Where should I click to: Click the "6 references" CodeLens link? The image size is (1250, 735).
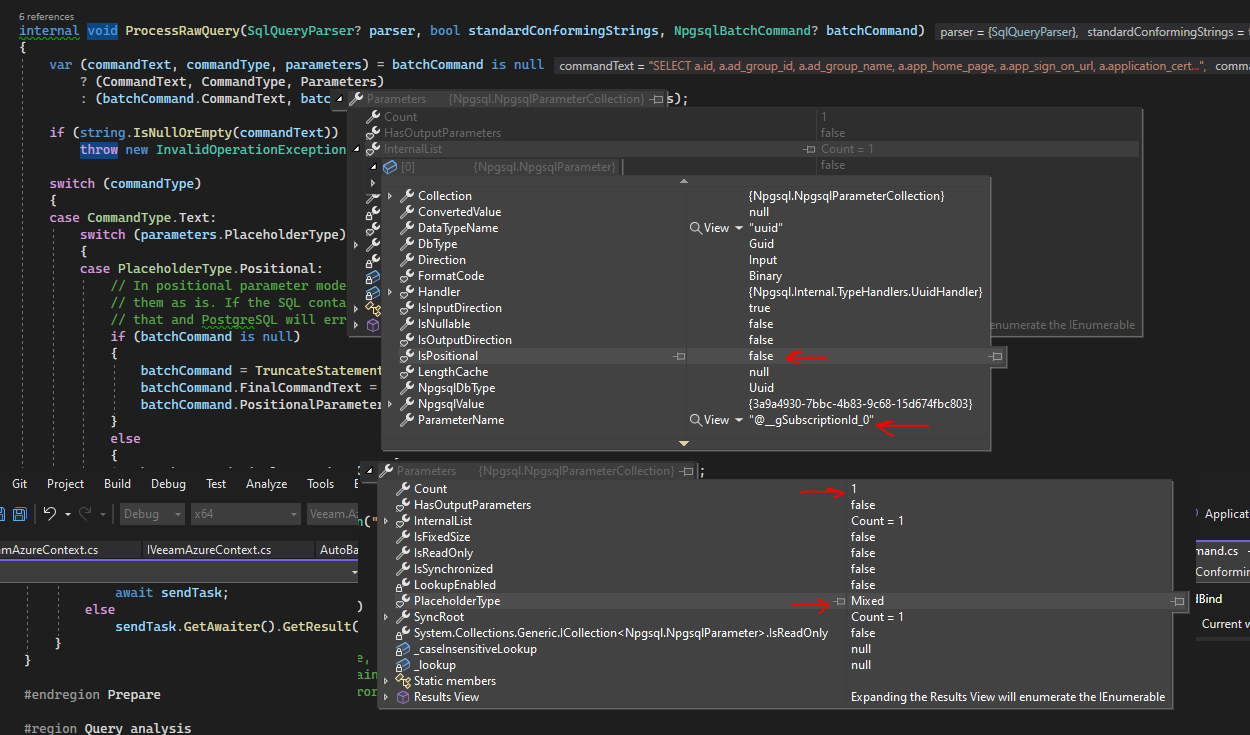click(x=46, y=17)
